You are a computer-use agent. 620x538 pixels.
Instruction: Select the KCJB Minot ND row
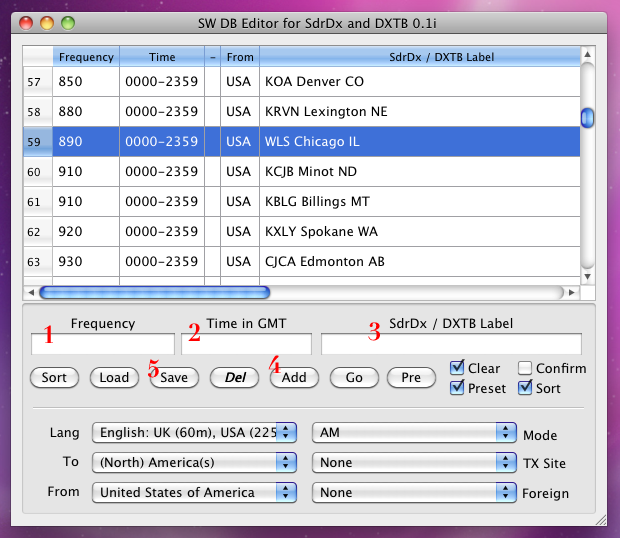(x=302, y=172)
